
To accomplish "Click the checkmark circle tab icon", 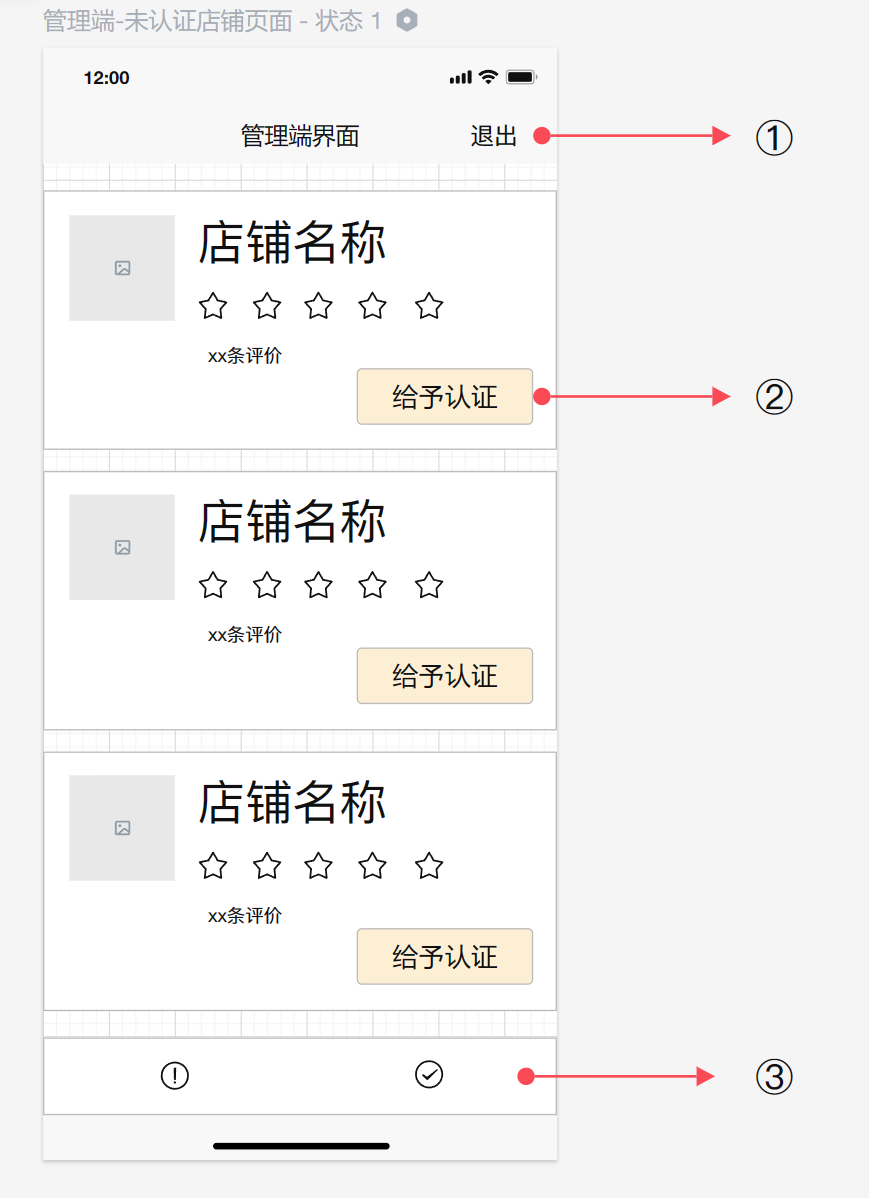I will pyautogui.click(x=429, y=1074).
